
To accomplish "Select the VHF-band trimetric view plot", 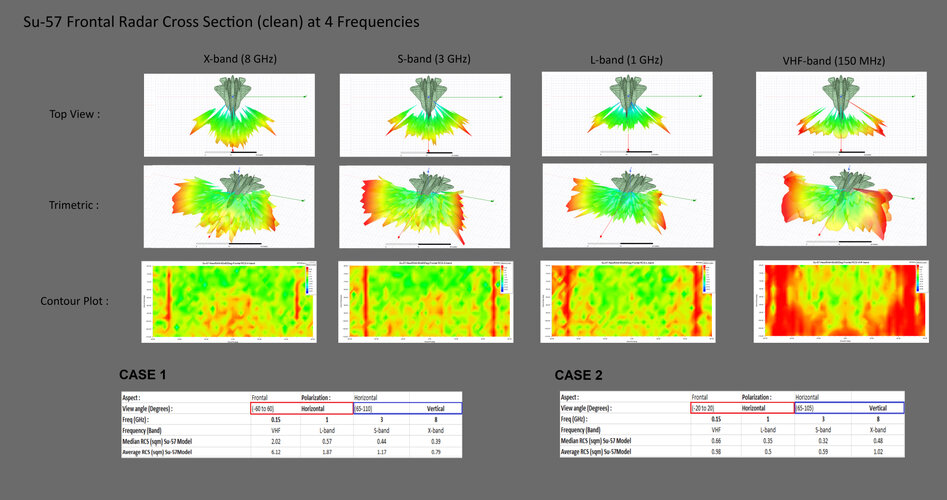I will click(841, 205).
